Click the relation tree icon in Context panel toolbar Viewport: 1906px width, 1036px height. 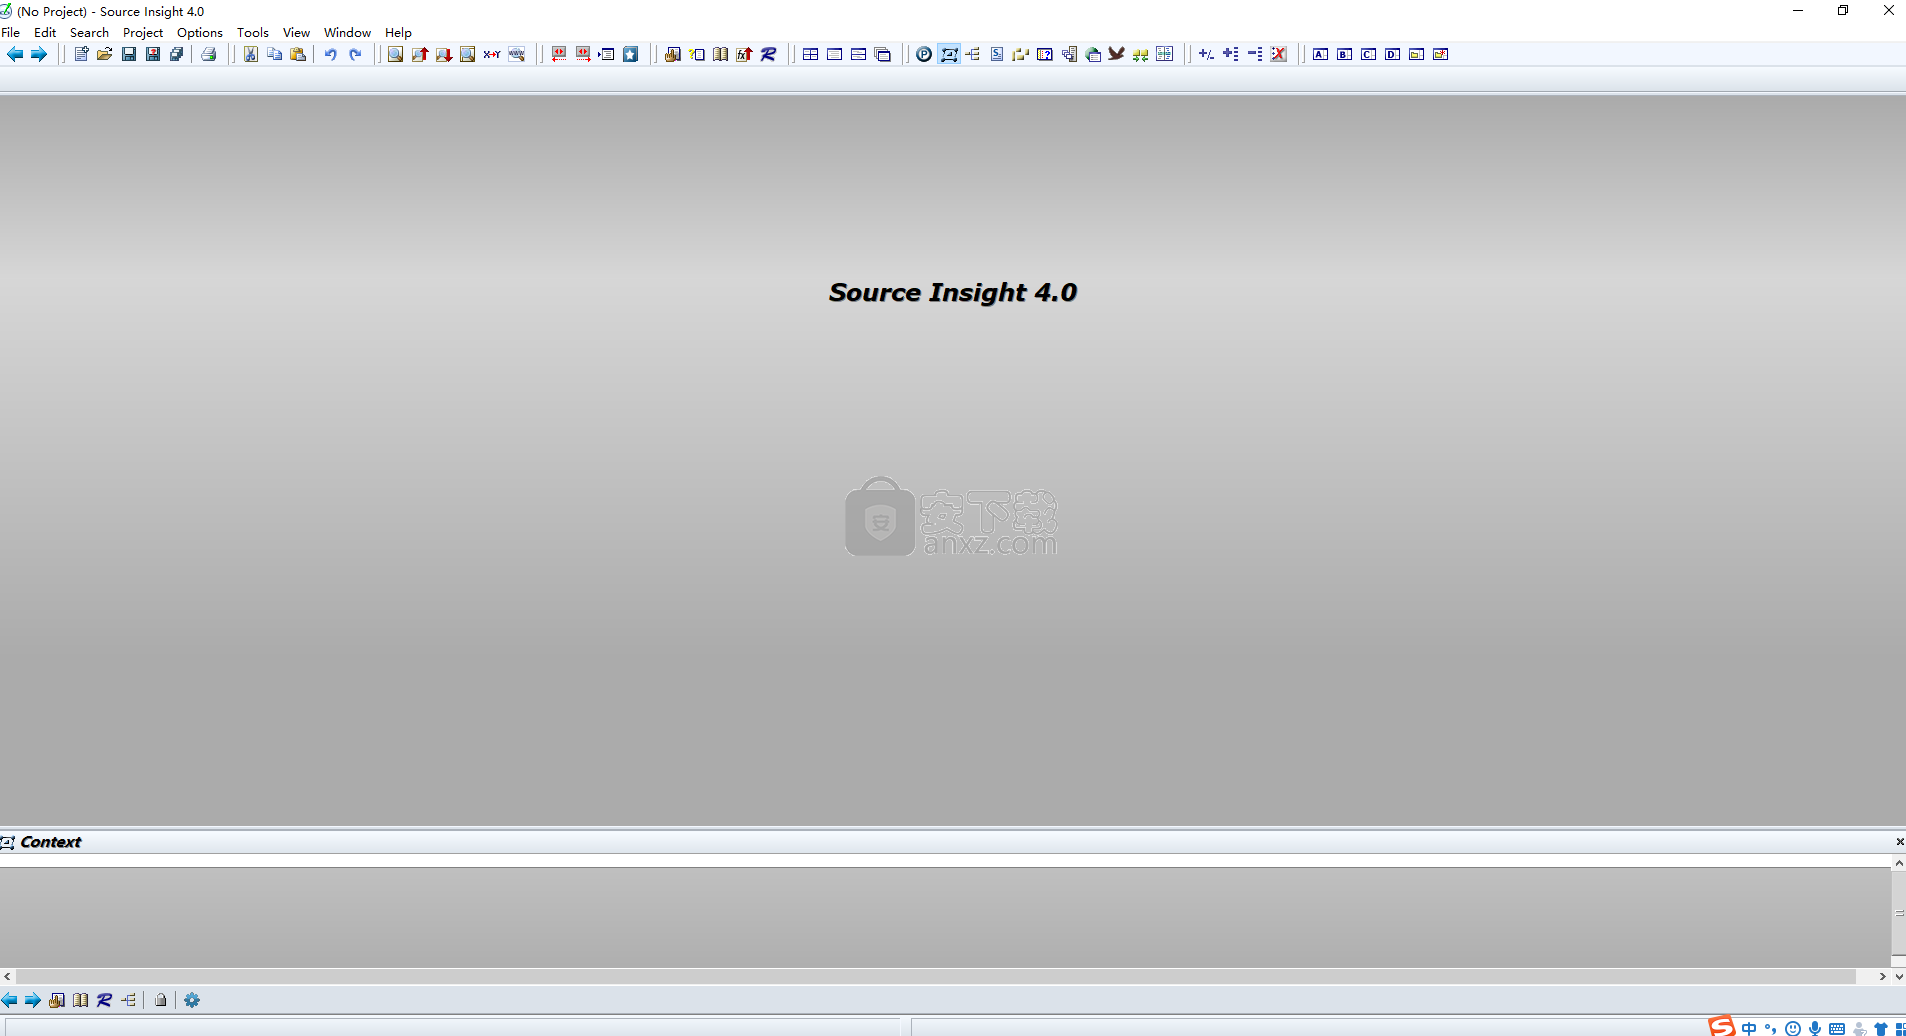click(x=129, y=1000)
